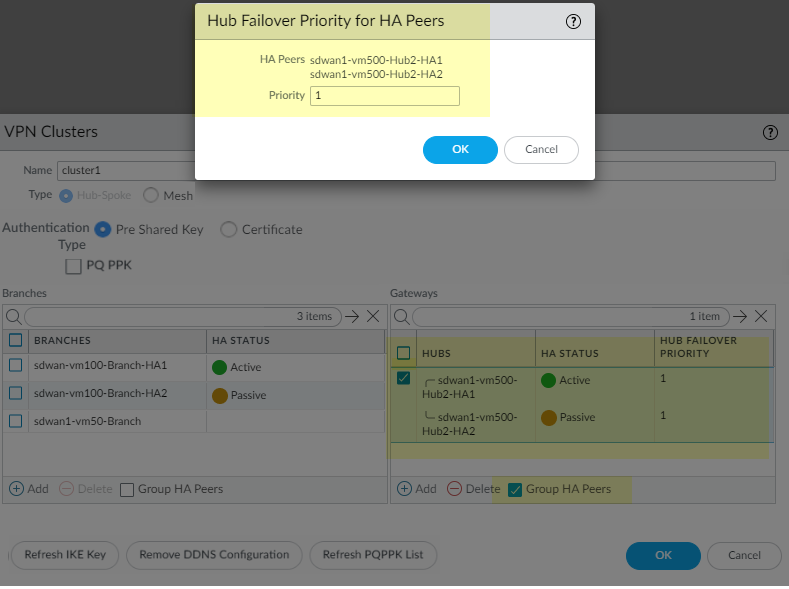Screen dimensions: 789x589
Task: Apply the Gateways filter arrow
Action: [x=740, y=316]
